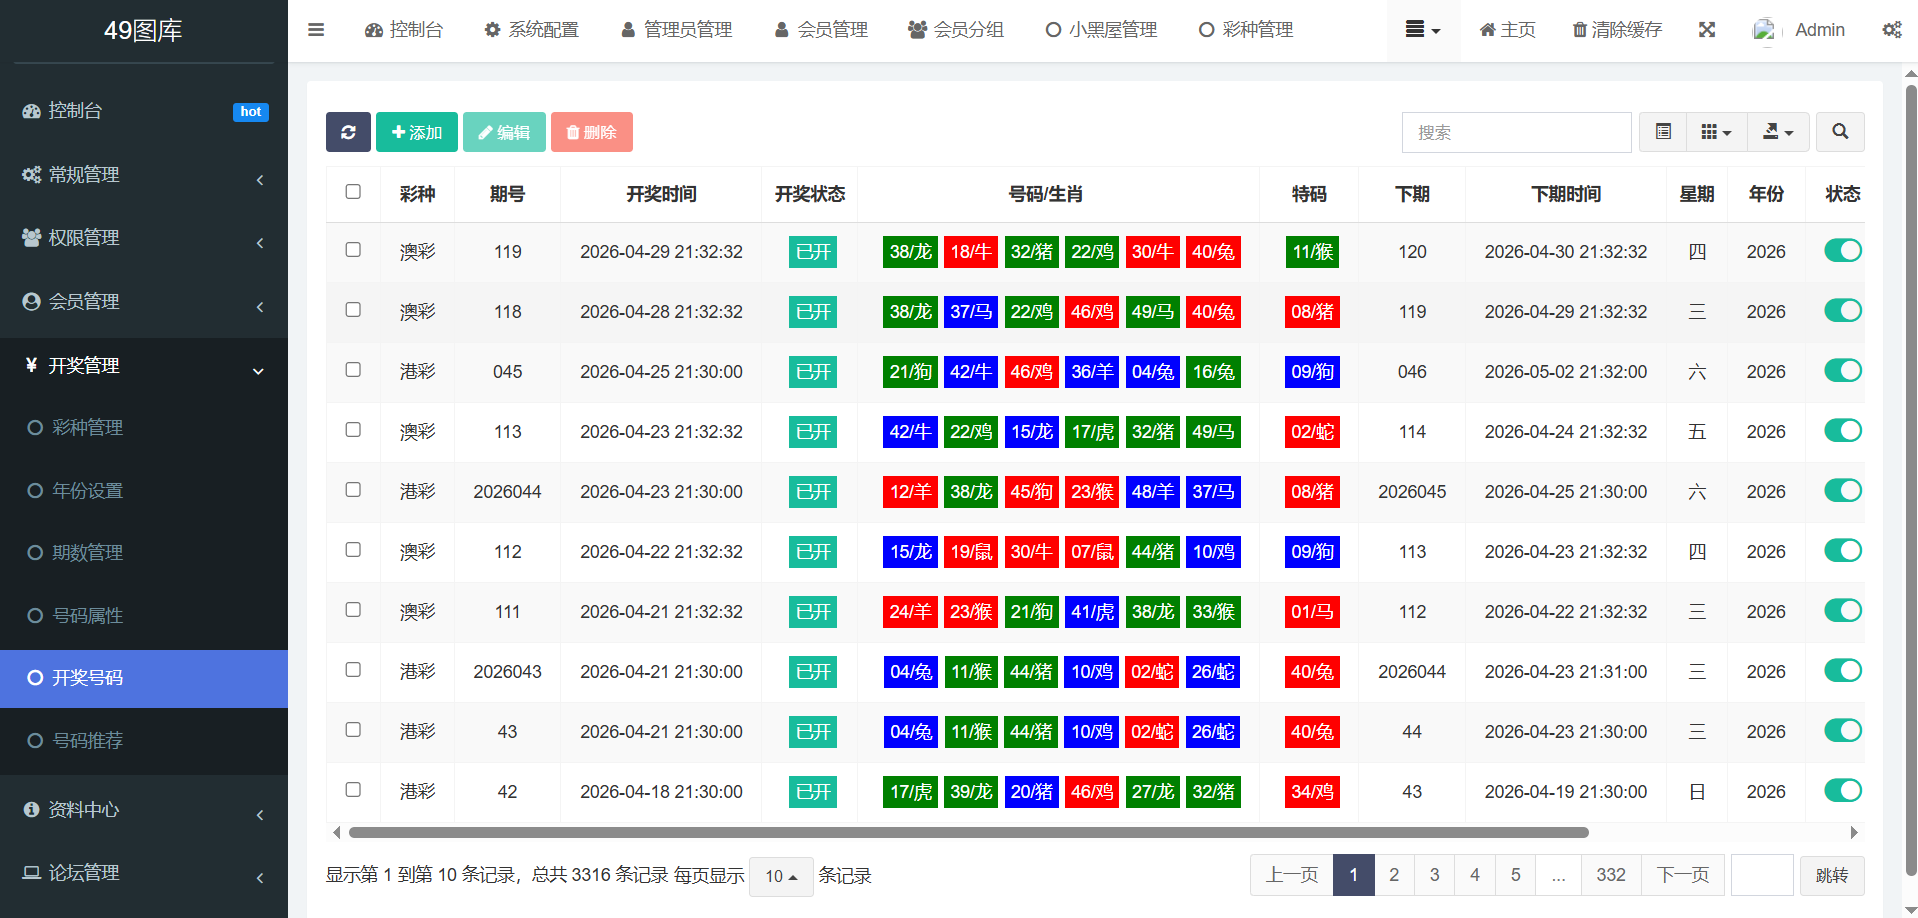1918x918 pixels.
Task: Go to the 下一页 pagination link
Action: coord(1683,875)
